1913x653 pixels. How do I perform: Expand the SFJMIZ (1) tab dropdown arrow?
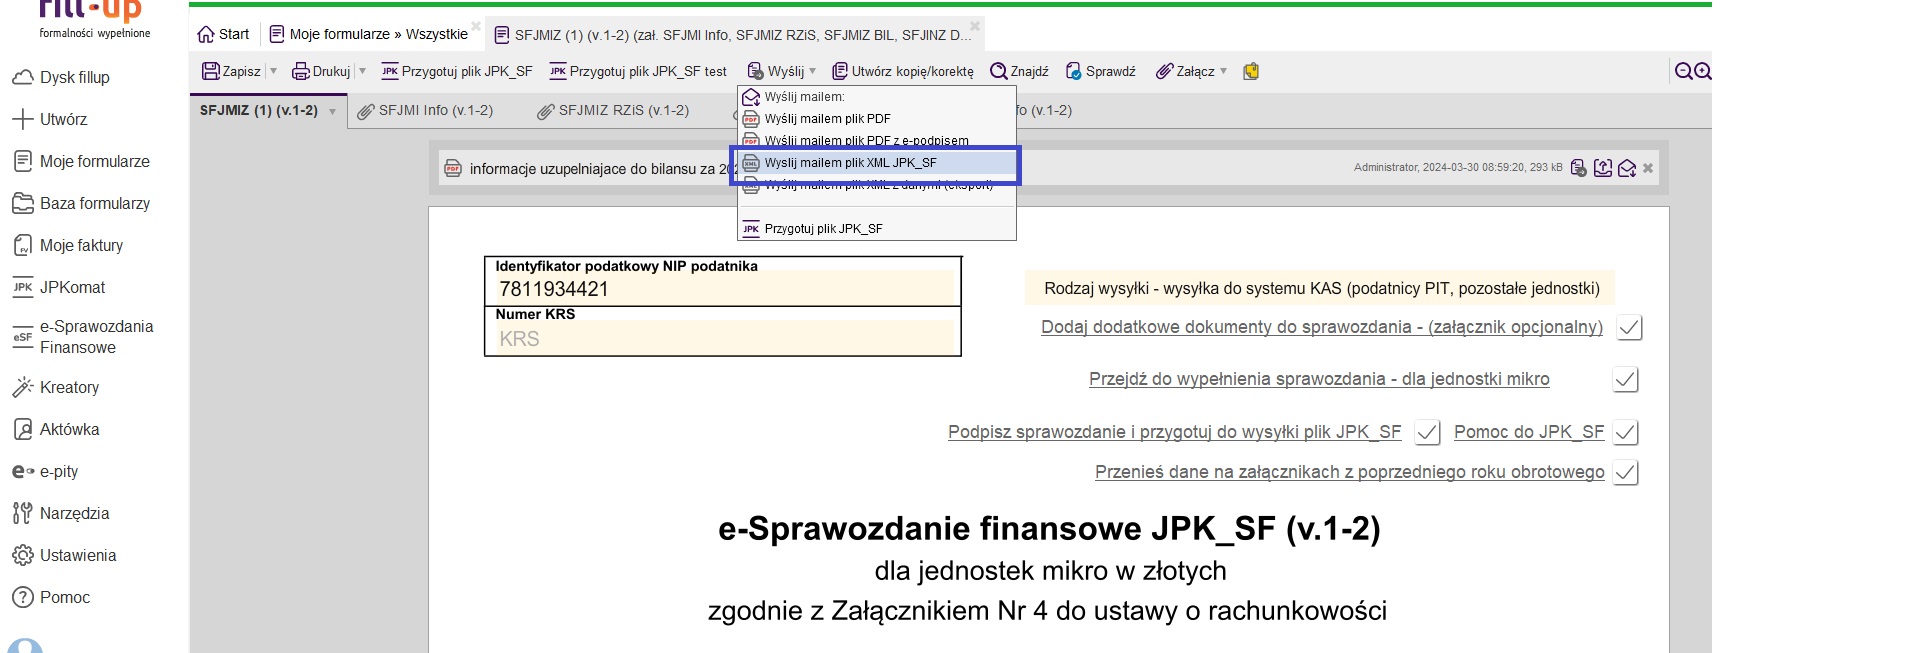click(332, 111)
